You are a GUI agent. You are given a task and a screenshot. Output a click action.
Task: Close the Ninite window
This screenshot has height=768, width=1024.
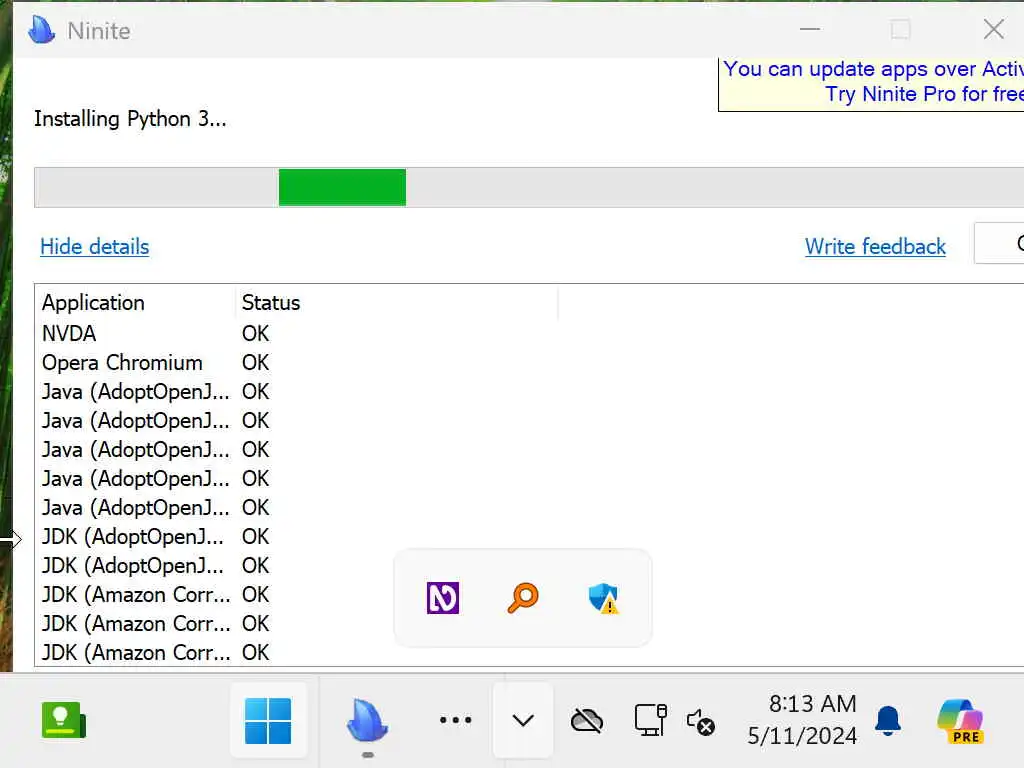click(x=993, y=29)
